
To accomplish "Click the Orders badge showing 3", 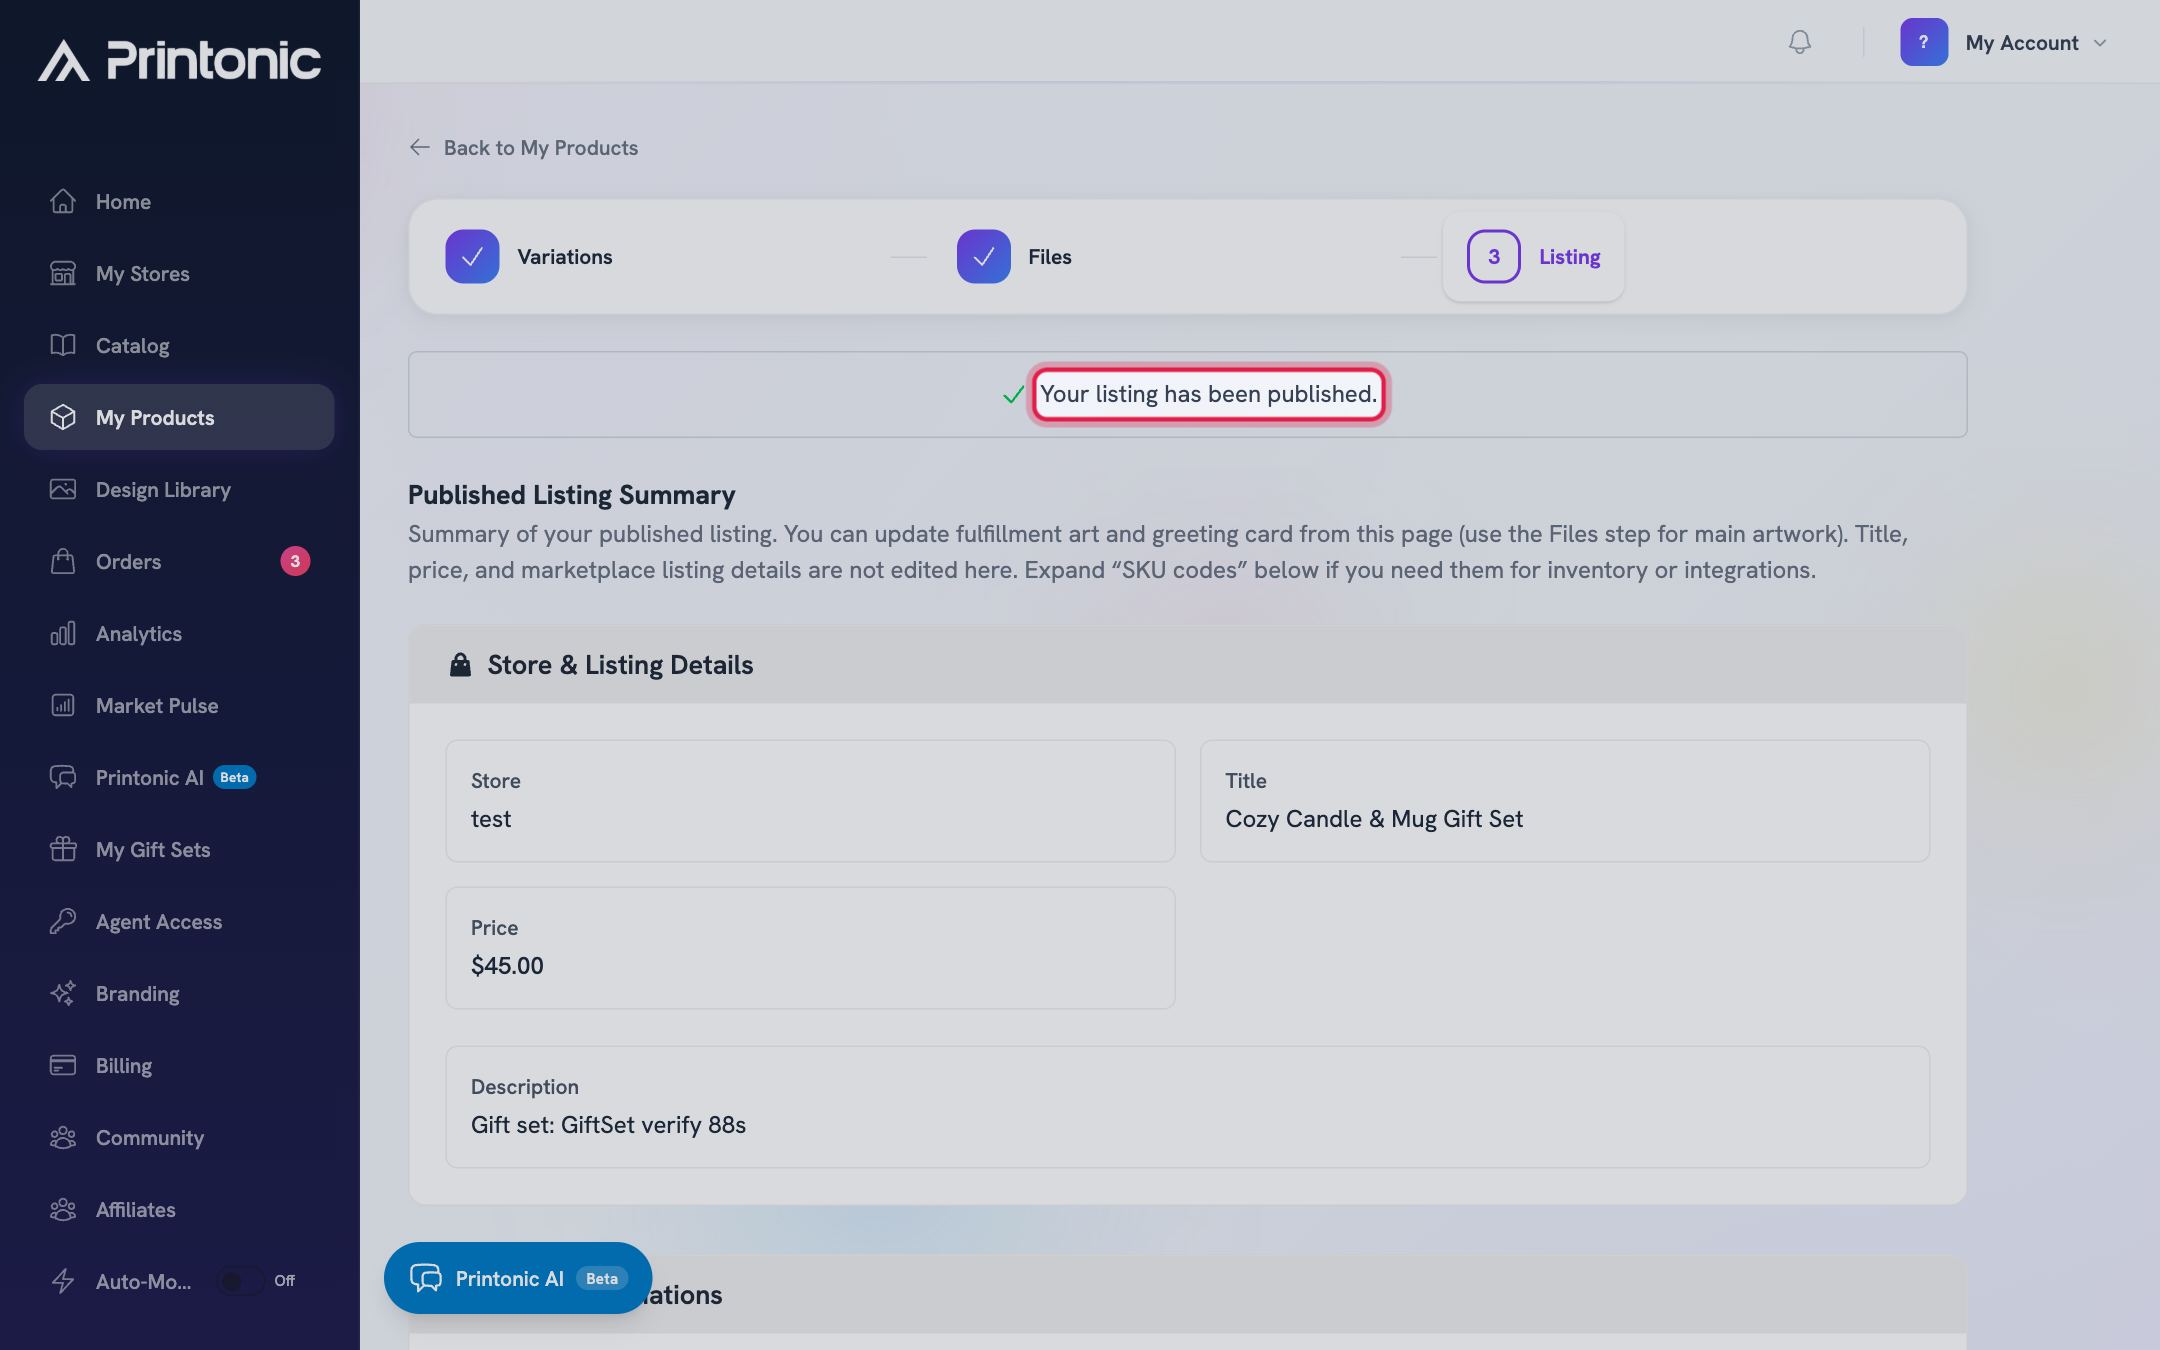I will [295, 561].
